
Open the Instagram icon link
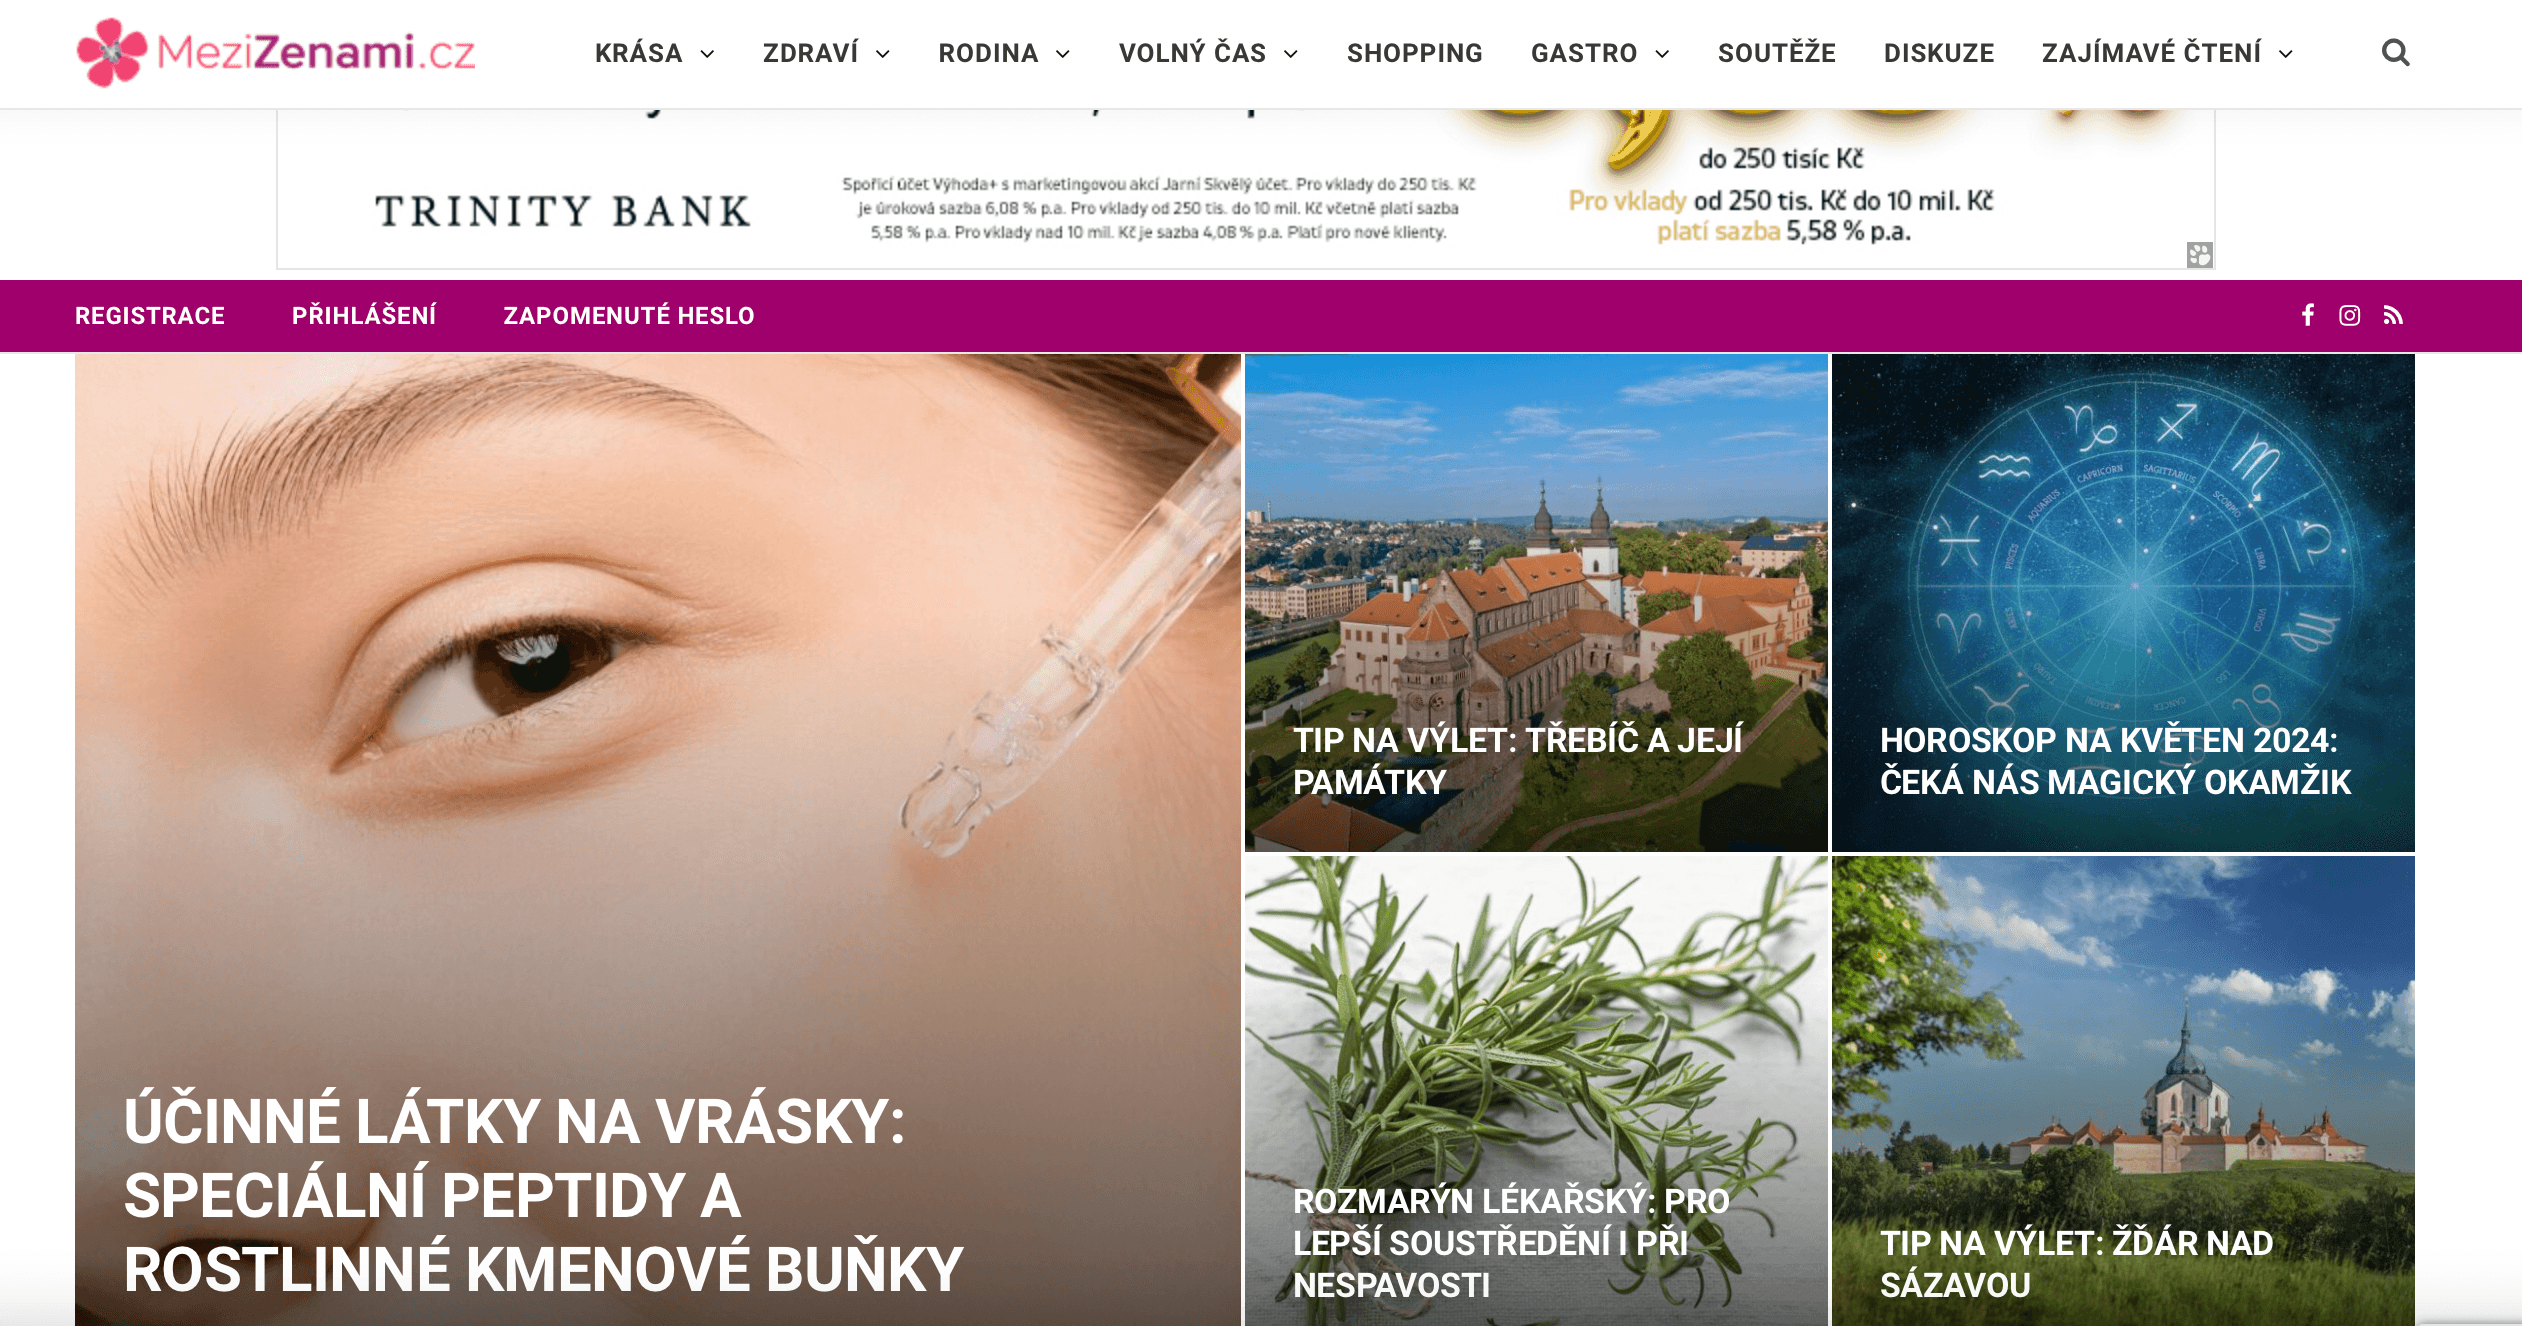[2349, 316]
